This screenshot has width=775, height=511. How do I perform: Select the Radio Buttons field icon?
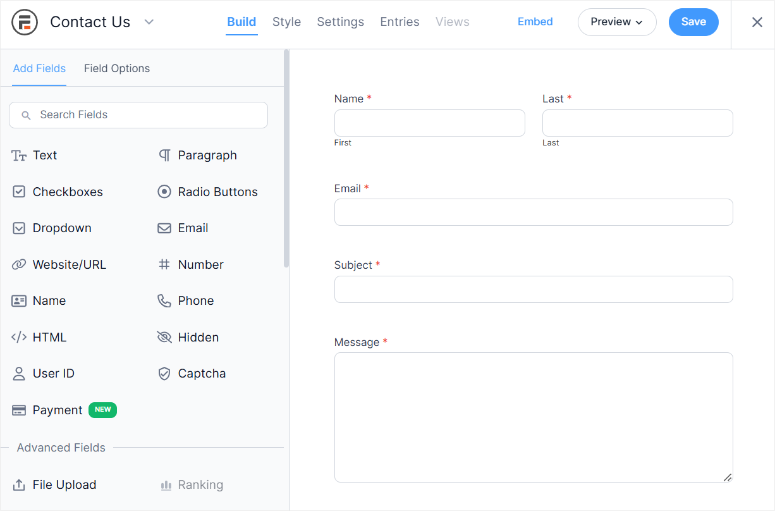point(164,192)
